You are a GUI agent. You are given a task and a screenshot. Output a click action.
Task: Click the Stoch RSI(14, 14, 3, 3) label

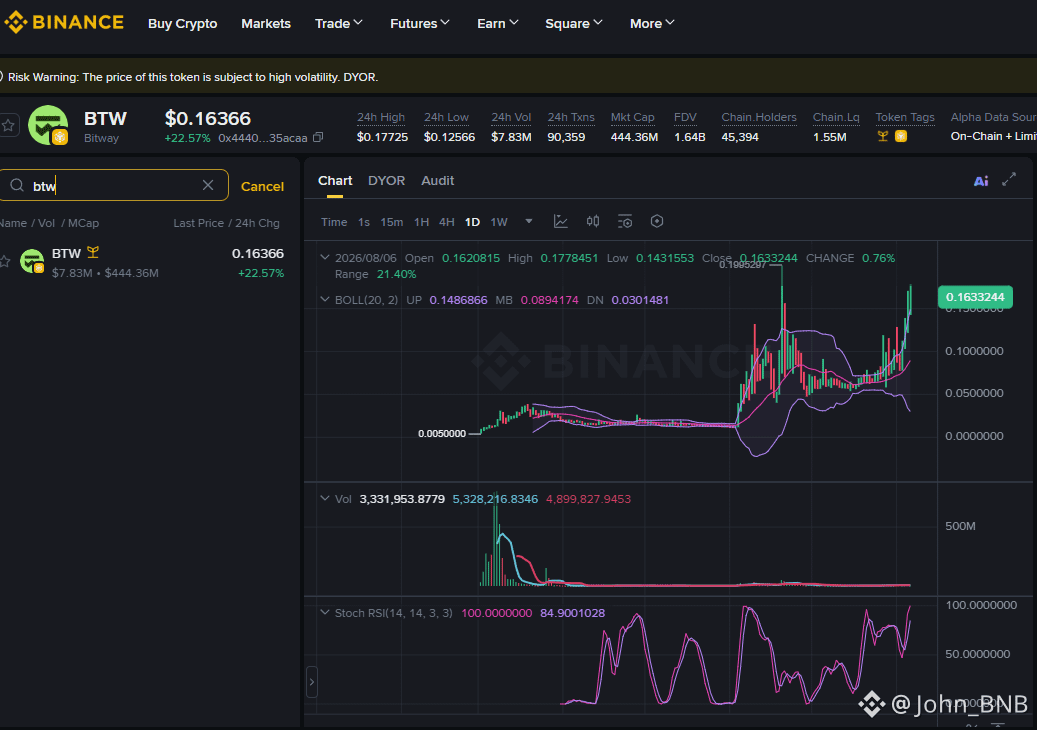point(394,613)
